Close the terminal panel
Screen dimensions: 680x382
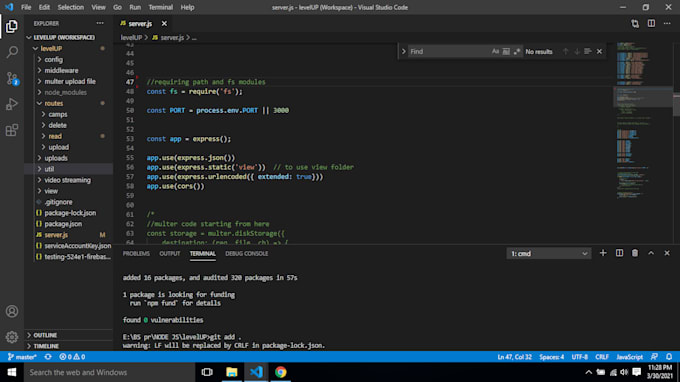point(667,253)
